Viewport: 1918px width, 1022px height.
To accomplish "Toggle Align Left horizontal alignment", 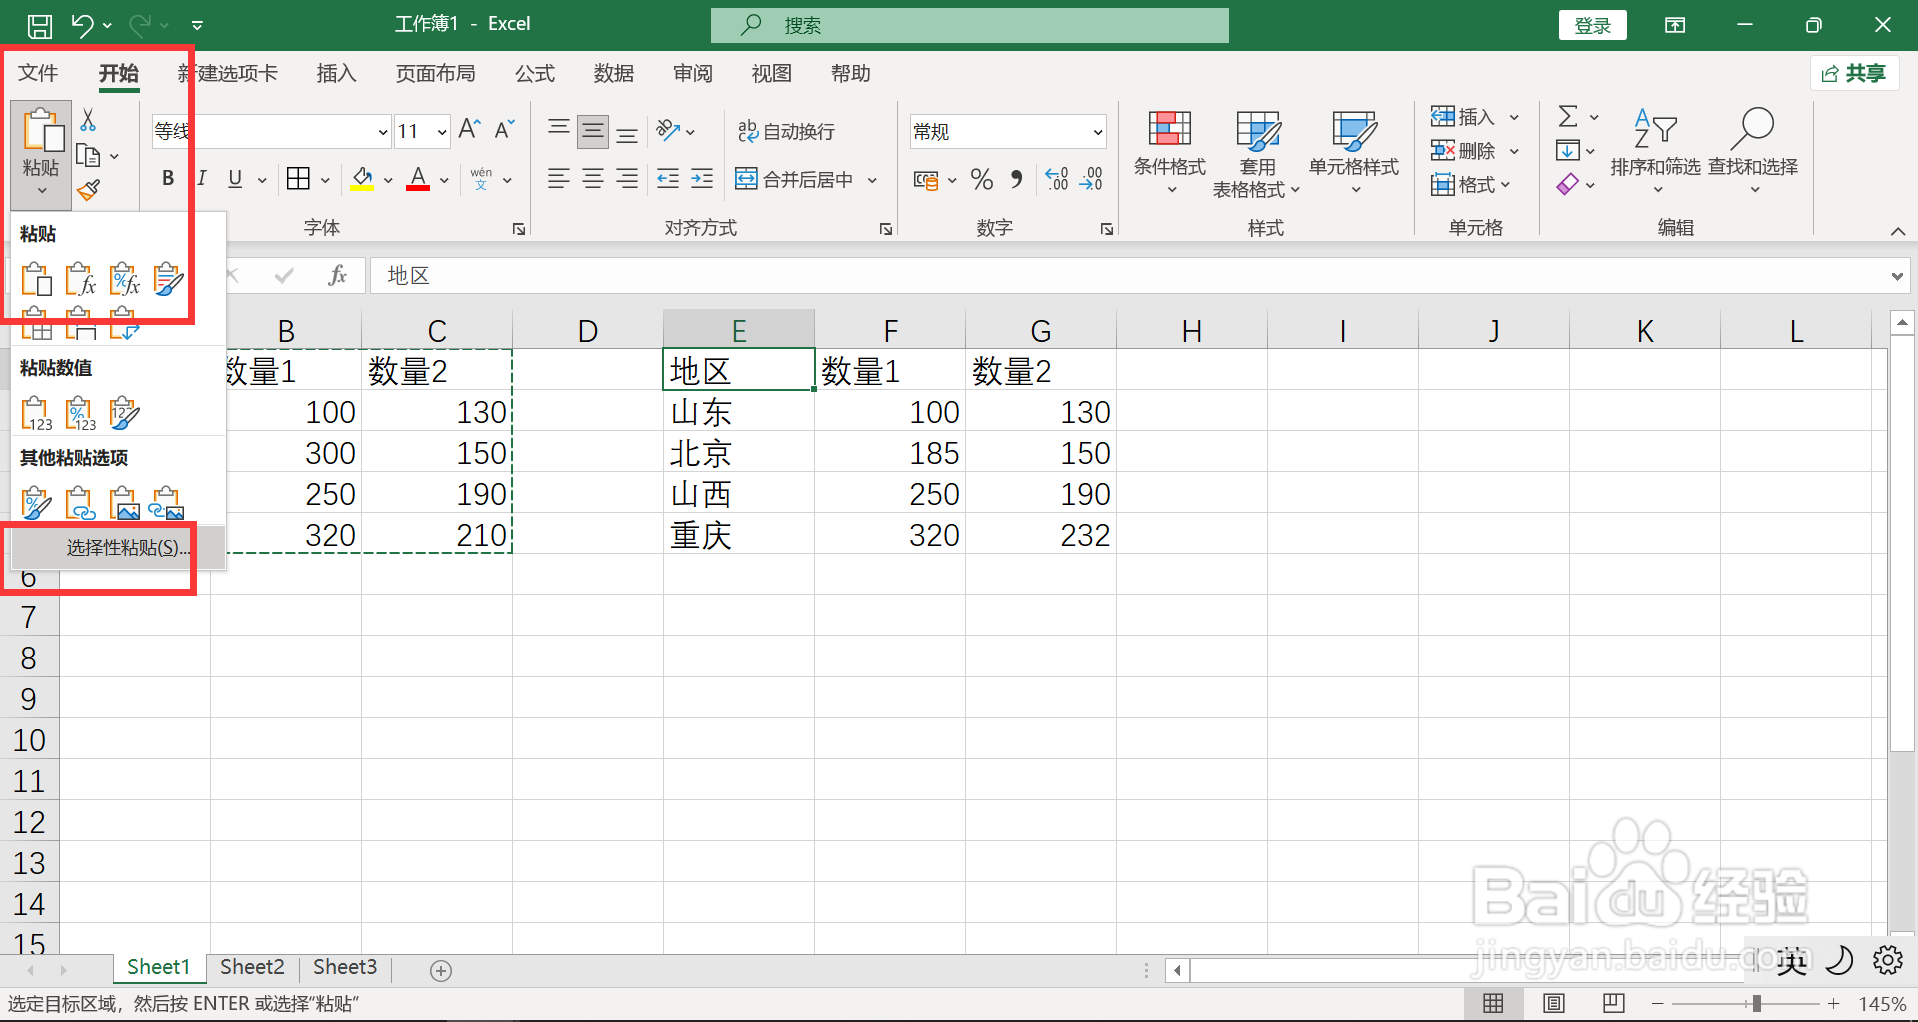I will (x=558, y=180).
